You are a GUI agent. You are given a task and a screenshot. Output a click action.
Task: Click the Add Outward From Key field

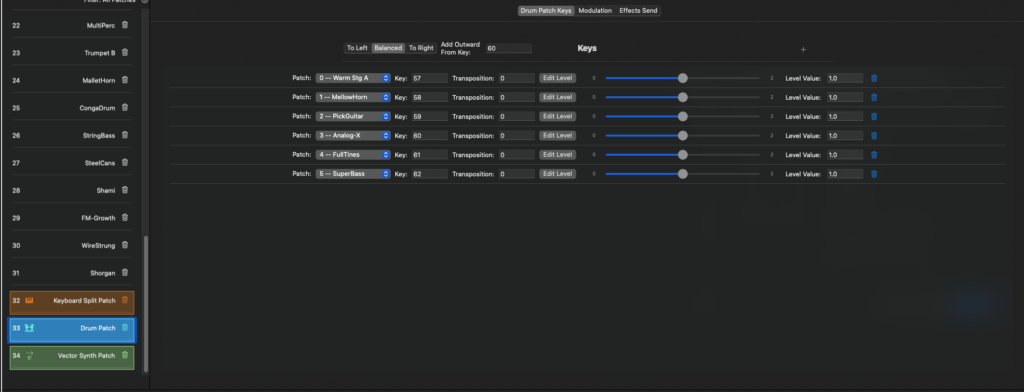point(509,48)
